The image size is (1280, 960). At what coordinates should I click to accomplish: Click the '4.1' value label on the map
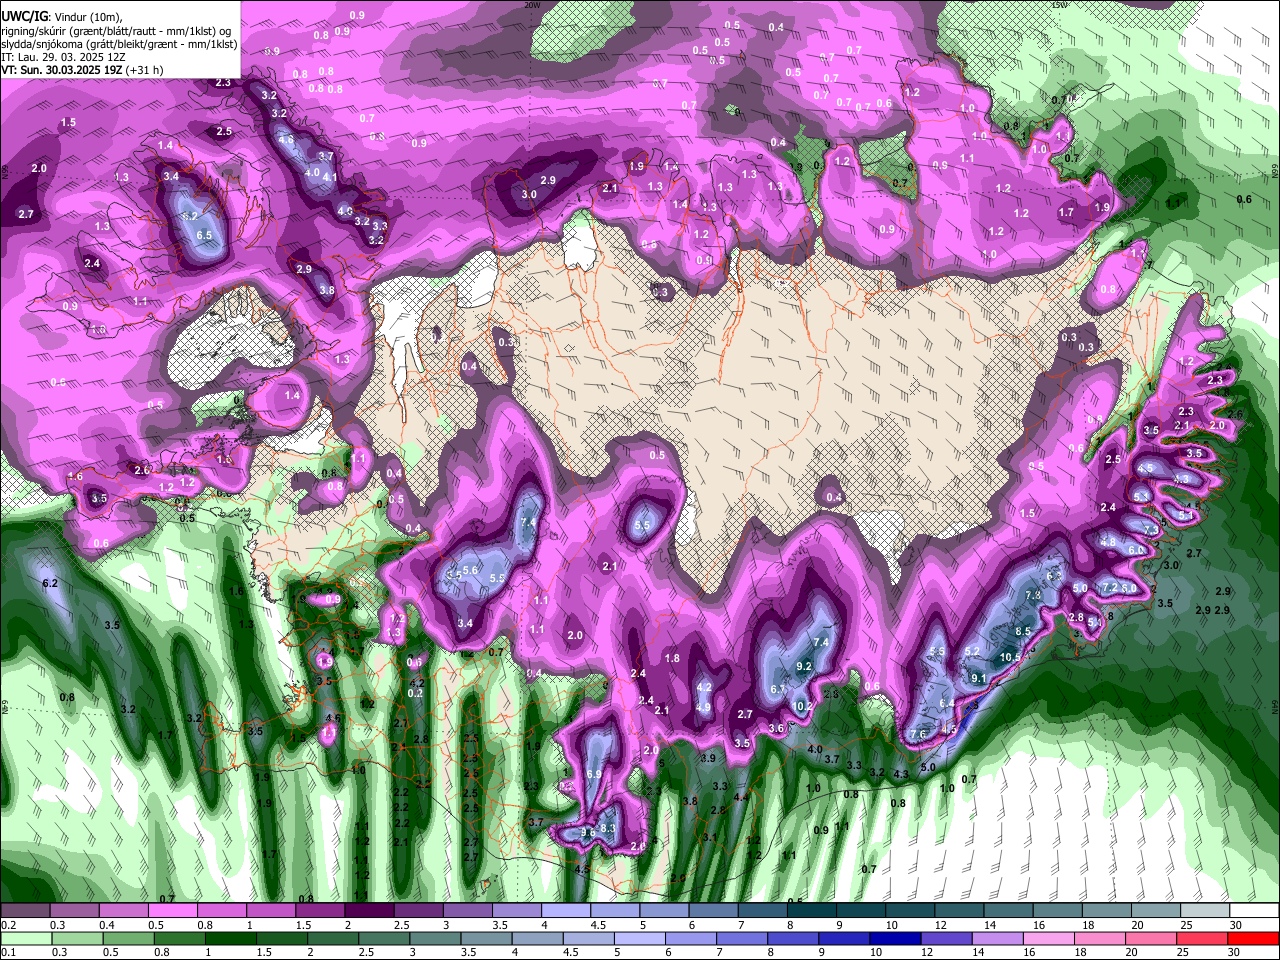pos(330,177)
